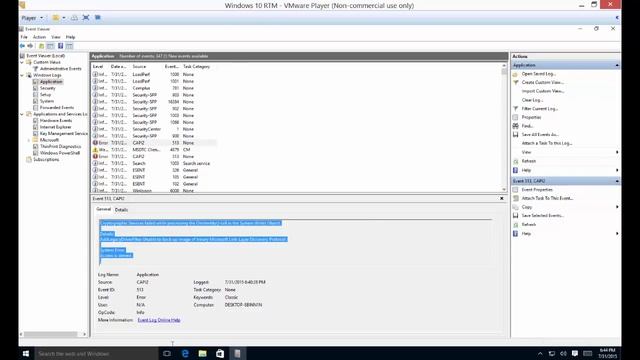Image resolution: width=640 pixels, height=360 pixels.
Task: Switch to the Details tab
Action: click(x=121, y=209)
